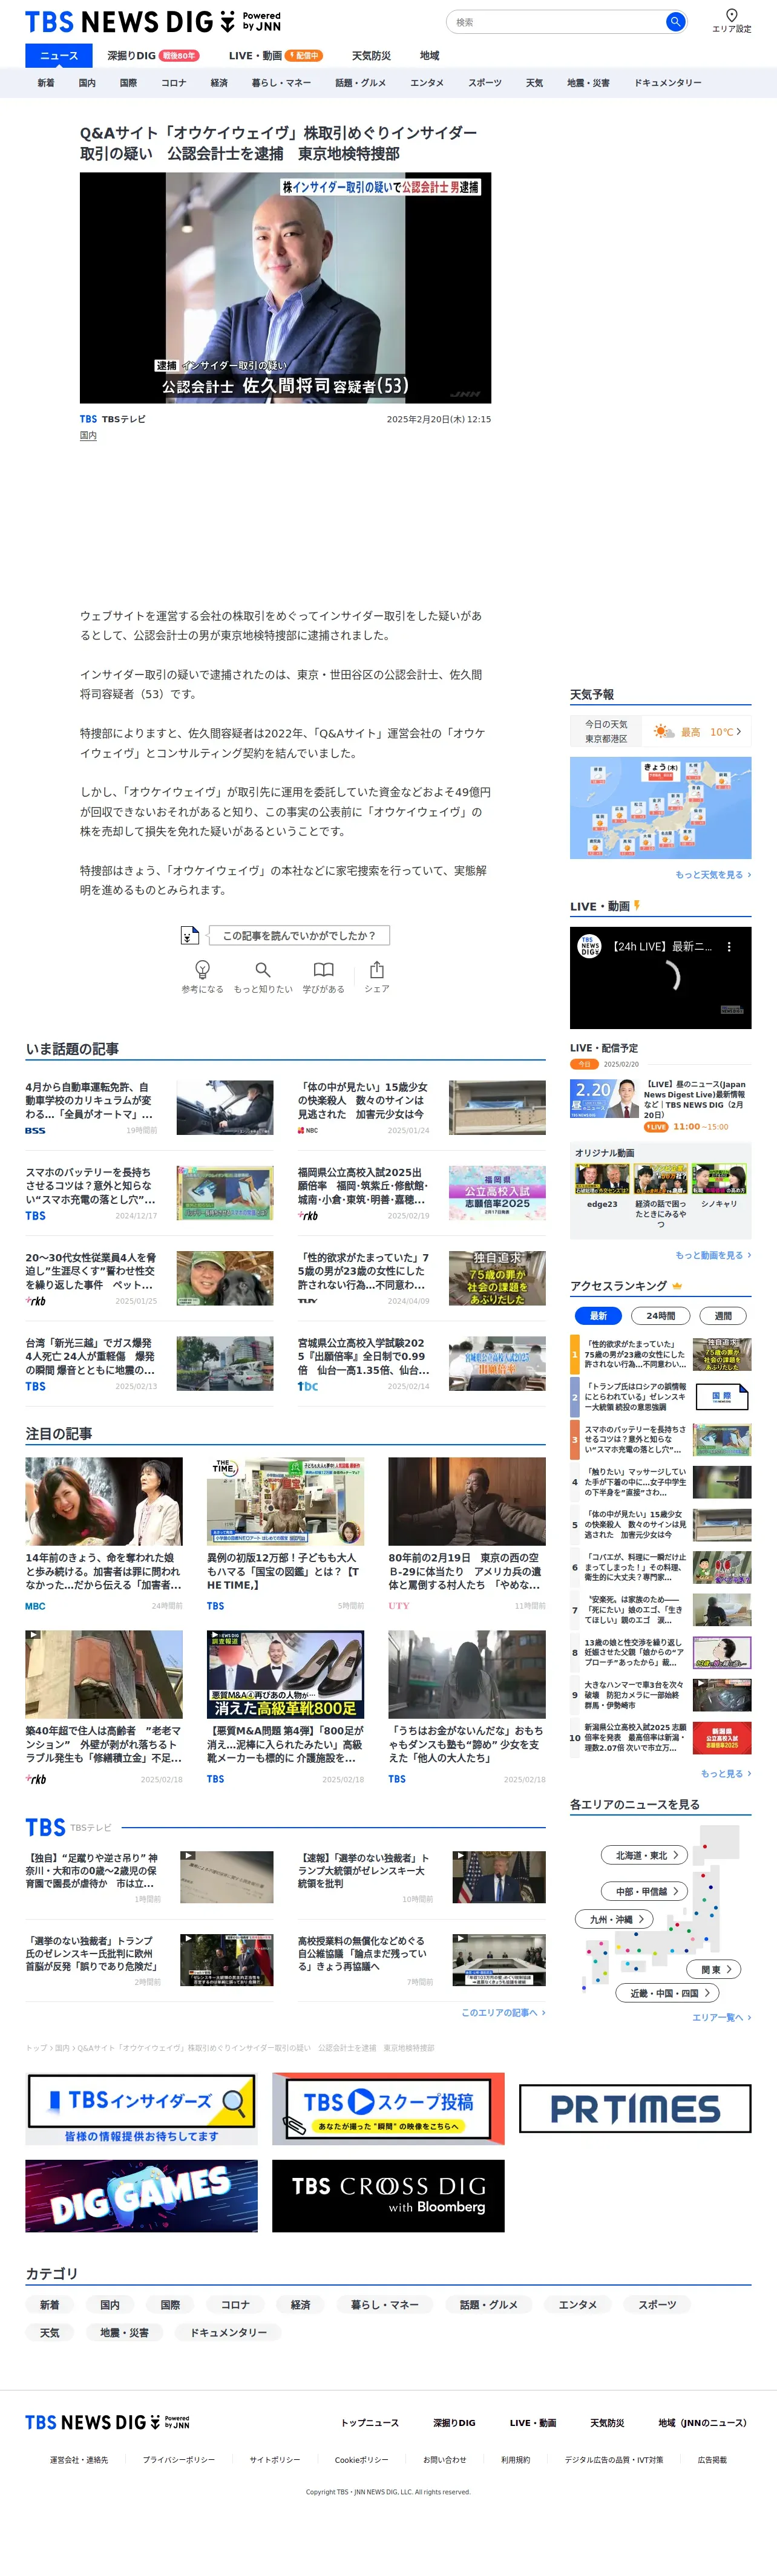Click the blue search magnifier button

675,22
